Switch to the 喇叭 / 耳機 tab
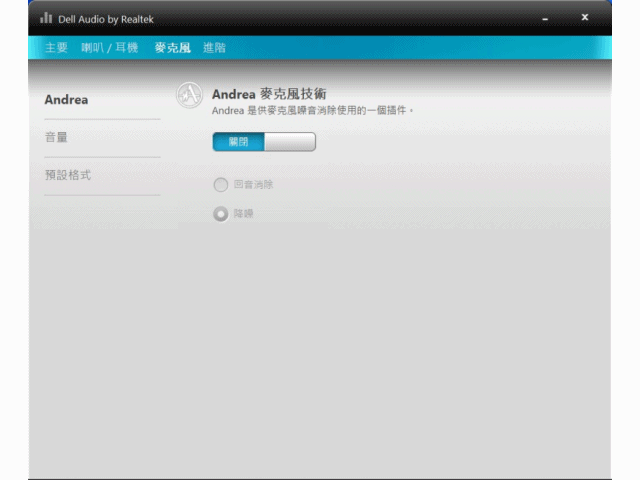The width and height of the screenshot is (640, 480). point(109,48)
